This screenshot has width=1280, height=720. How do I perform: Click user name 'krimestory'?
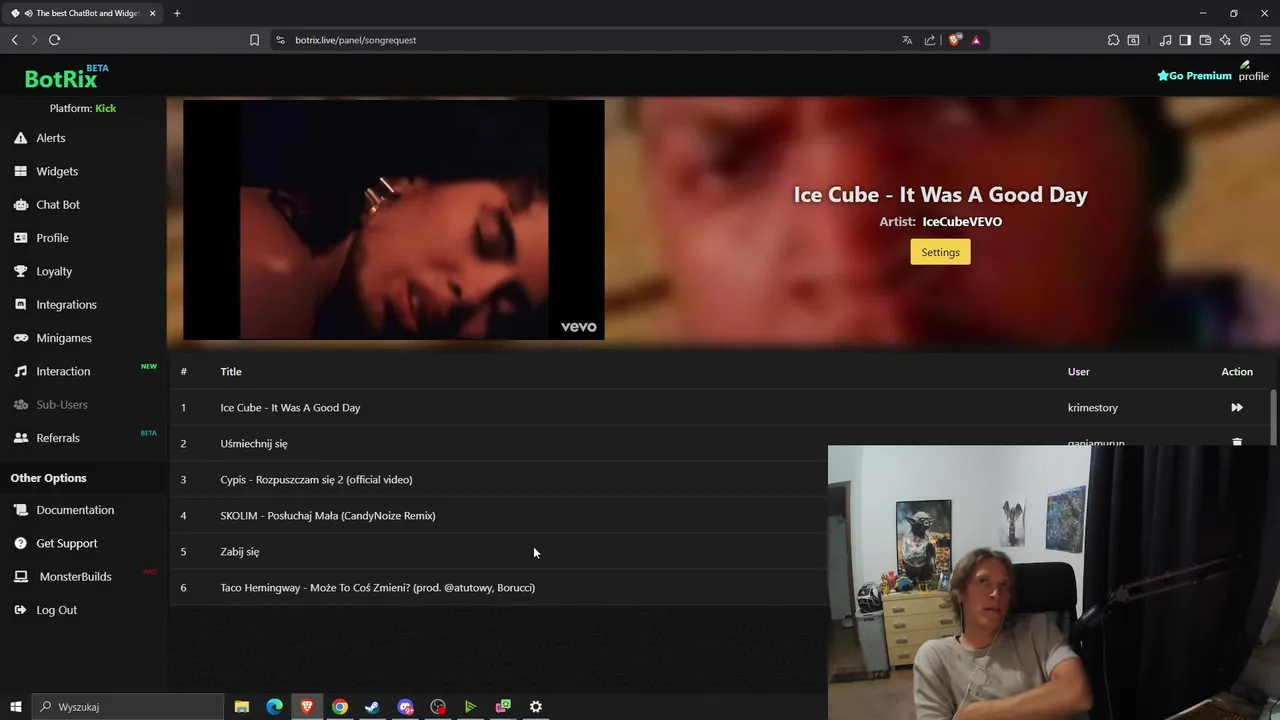click(x=1093, y=407)
